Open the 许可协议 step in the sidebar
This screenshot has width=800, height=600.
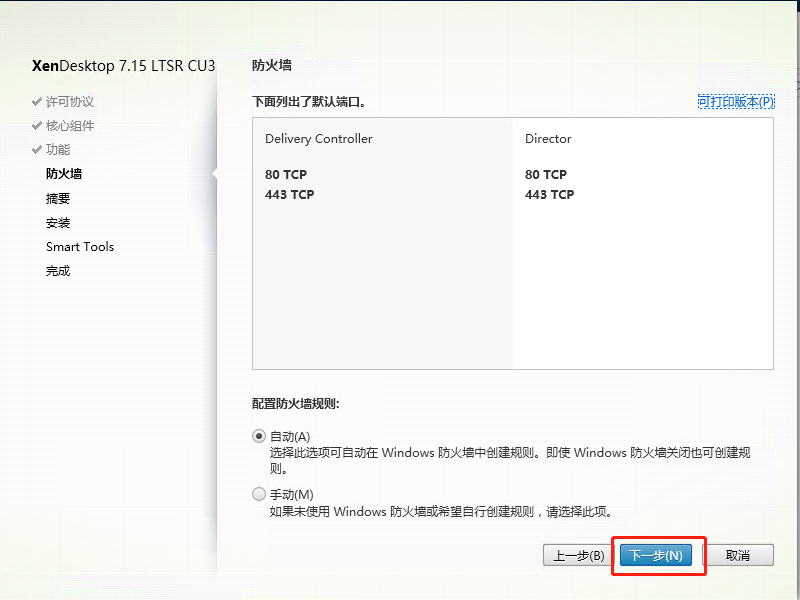click(70, 102)
